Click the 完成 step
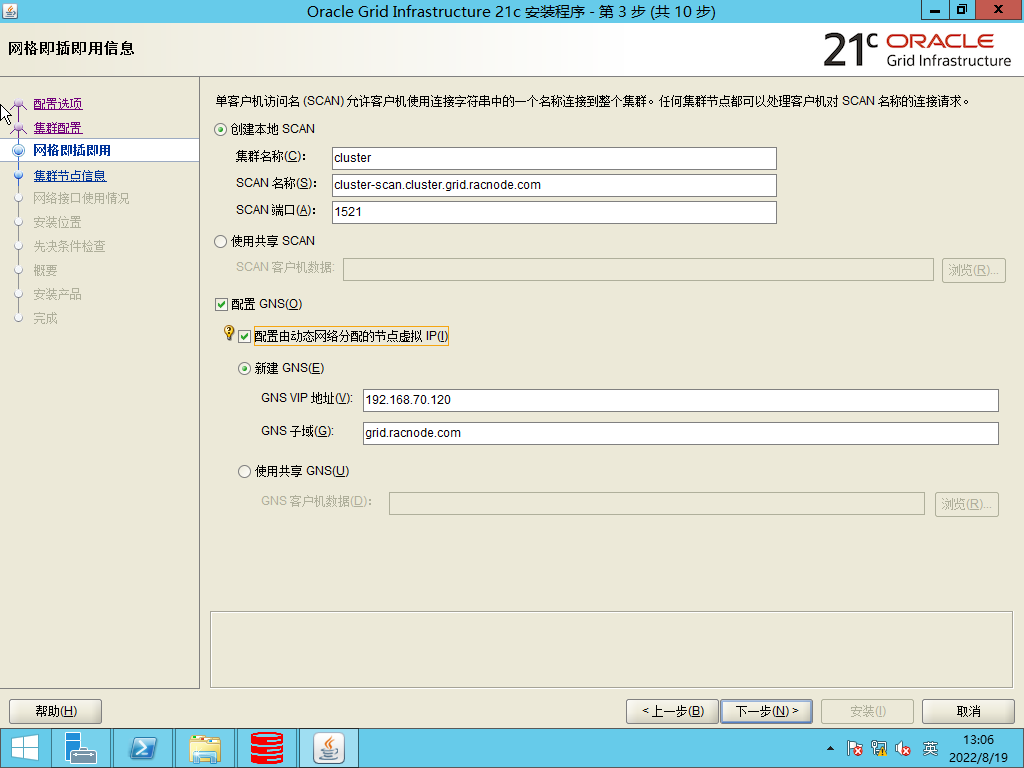This screenshot has width=1024, height=768. 45,319
